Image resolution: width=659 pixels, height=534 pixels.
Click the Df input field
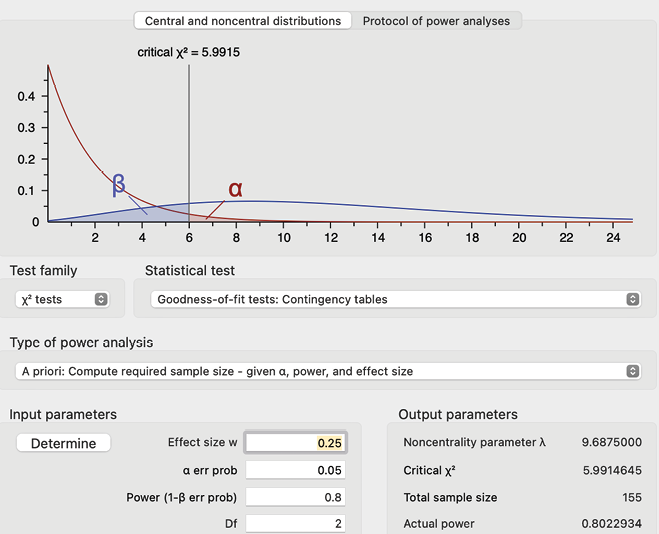pyautogui.click(x=296, y=523)
